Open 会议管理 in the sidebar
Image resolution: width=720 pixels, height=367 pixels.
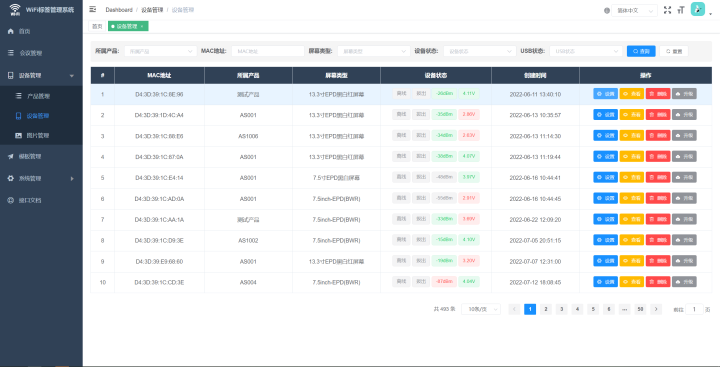tap(41, 53)
